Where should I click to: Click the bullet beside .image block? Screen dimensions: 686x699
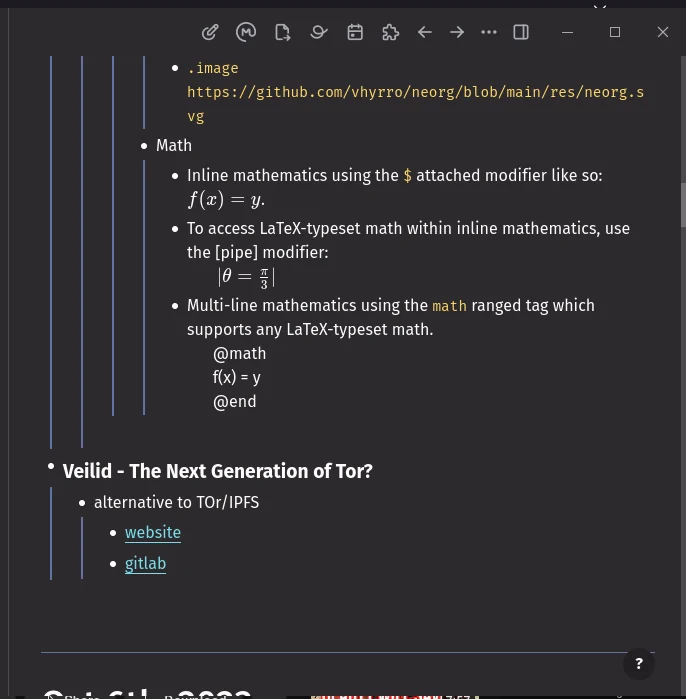pos(175,68)
